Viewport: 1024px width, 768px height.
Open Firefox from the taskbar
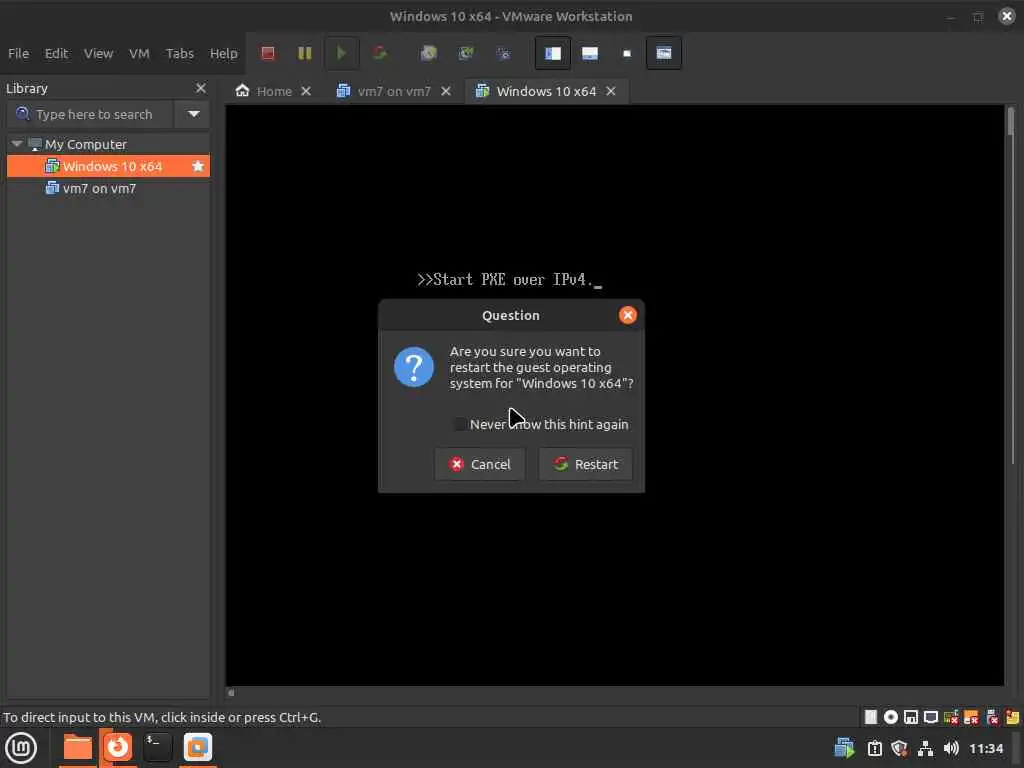pyautogui.click(x=118, y=746)
